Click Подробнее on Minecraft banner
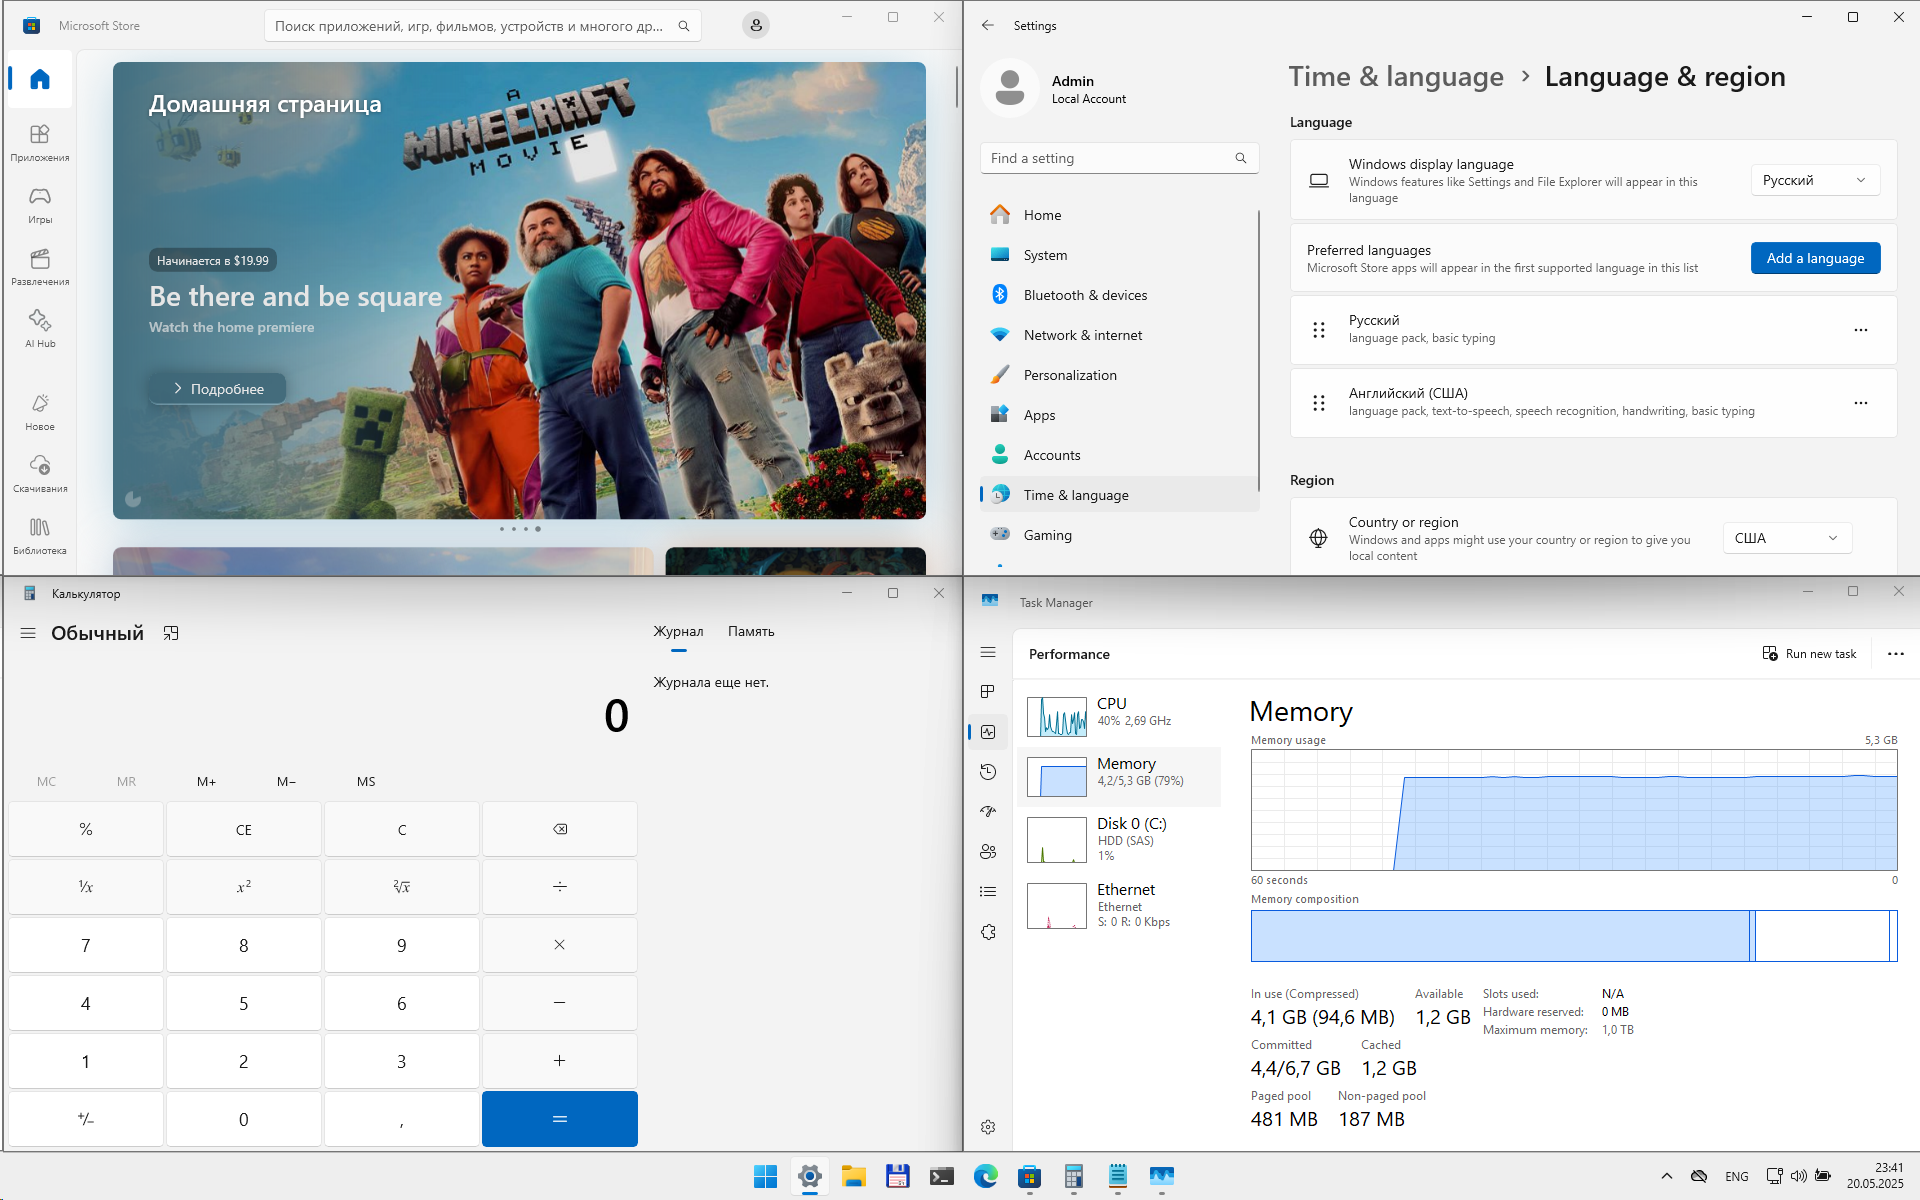The height and width of the screenshot is (1200, 1920). (218, 389)
